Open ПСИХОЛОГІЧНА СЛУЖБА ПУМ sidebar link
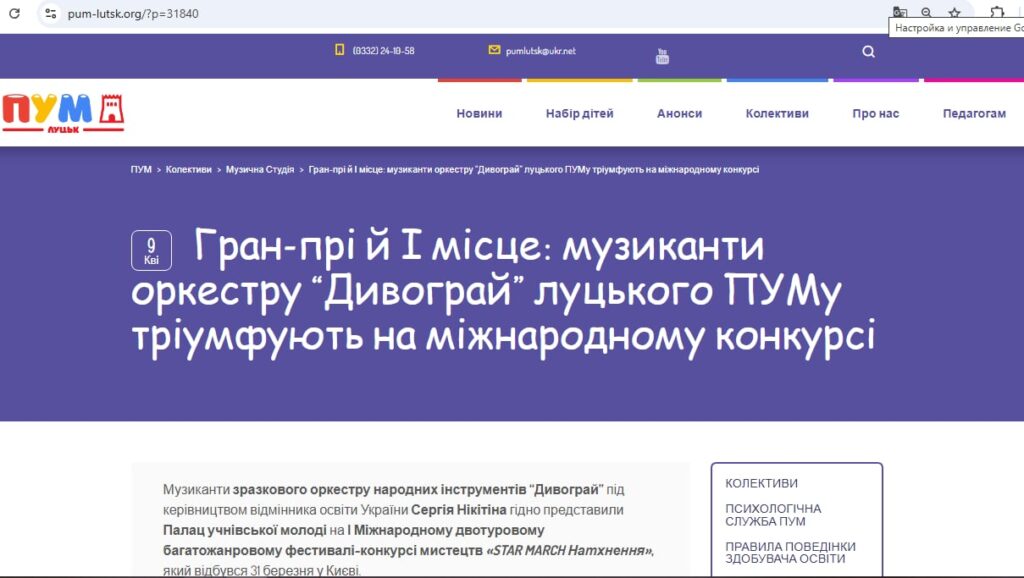 [773, 515]
